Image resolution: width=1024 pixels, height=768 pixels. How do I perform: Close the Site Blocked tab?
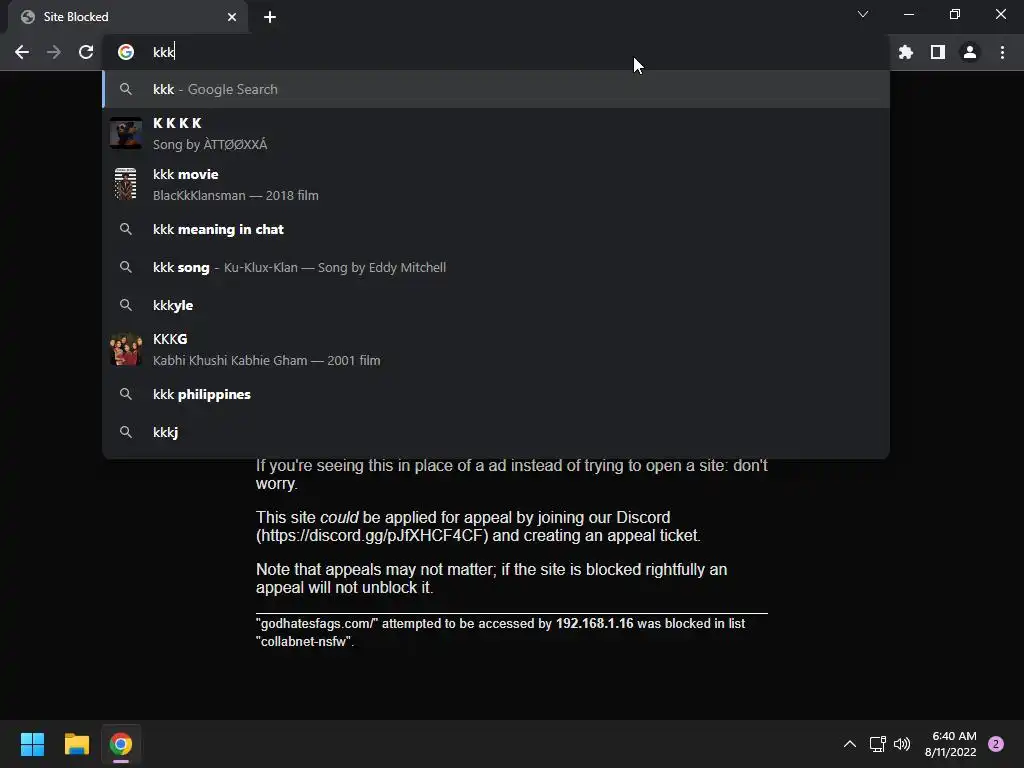(232, 17)
